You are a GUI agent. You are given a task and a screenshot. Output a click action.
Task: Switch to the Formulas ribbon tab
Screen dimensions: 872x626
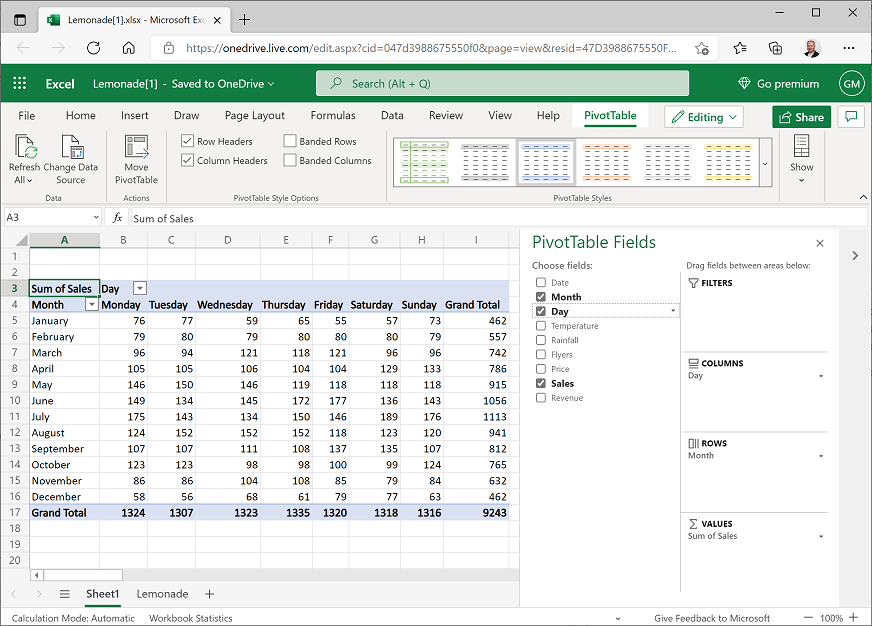333,116
